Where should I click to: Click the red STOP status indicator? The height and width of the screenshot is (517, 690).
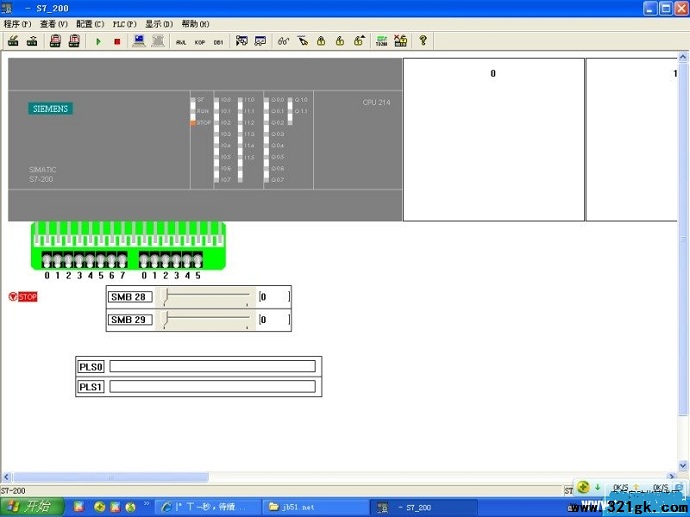pos(23,297)
